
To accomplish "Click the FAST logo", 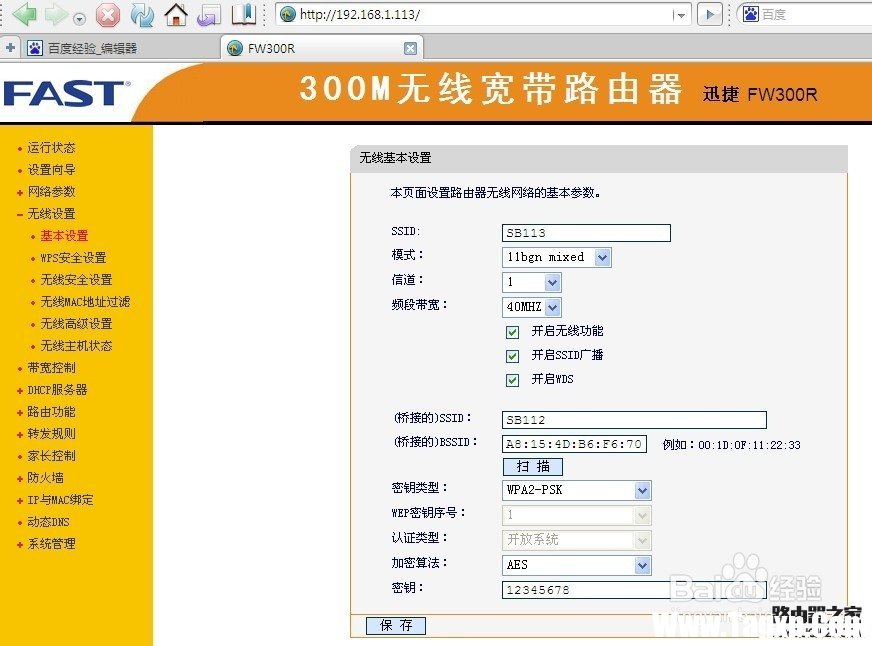I will [x=67, y=93].
